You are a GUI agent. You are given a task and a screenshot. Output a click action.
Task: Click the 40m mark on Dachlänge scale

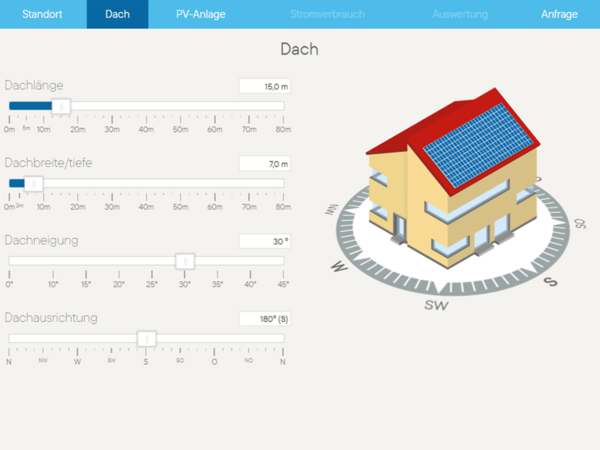[x=146, y=129]
